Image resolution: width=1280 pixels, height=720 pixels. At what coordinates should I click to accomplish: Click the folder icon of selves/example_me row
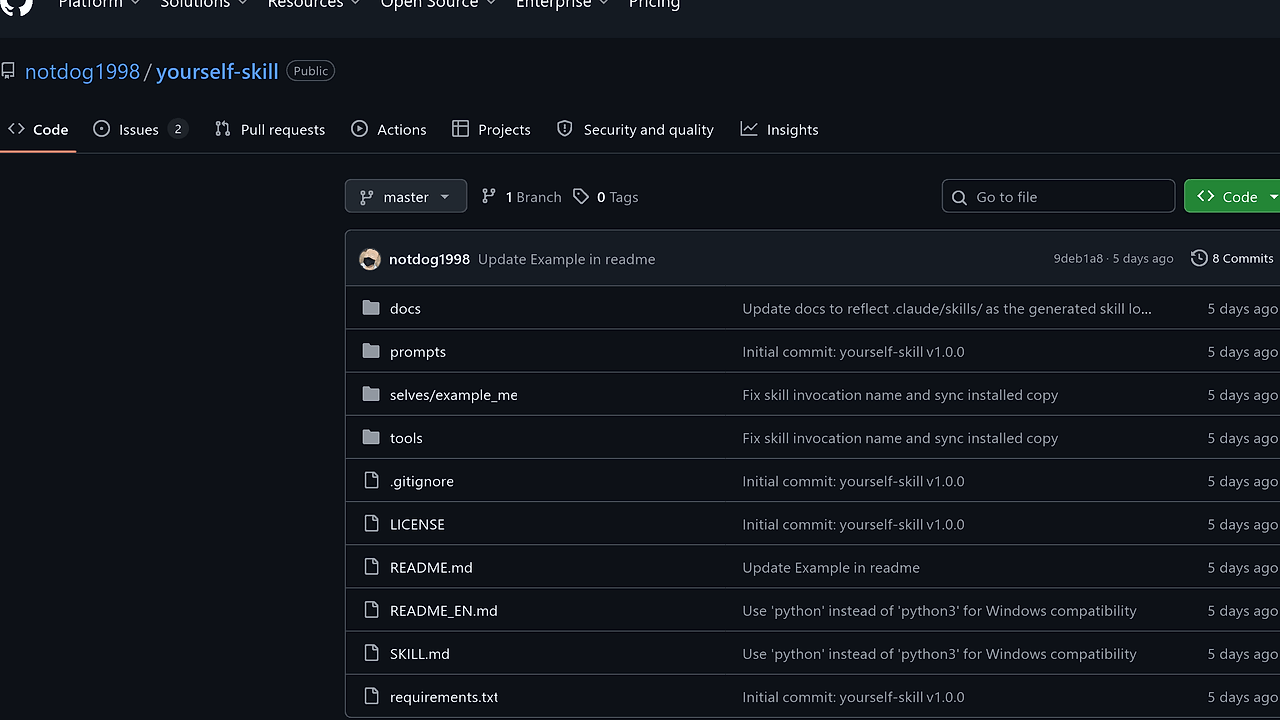coord(371,394)
